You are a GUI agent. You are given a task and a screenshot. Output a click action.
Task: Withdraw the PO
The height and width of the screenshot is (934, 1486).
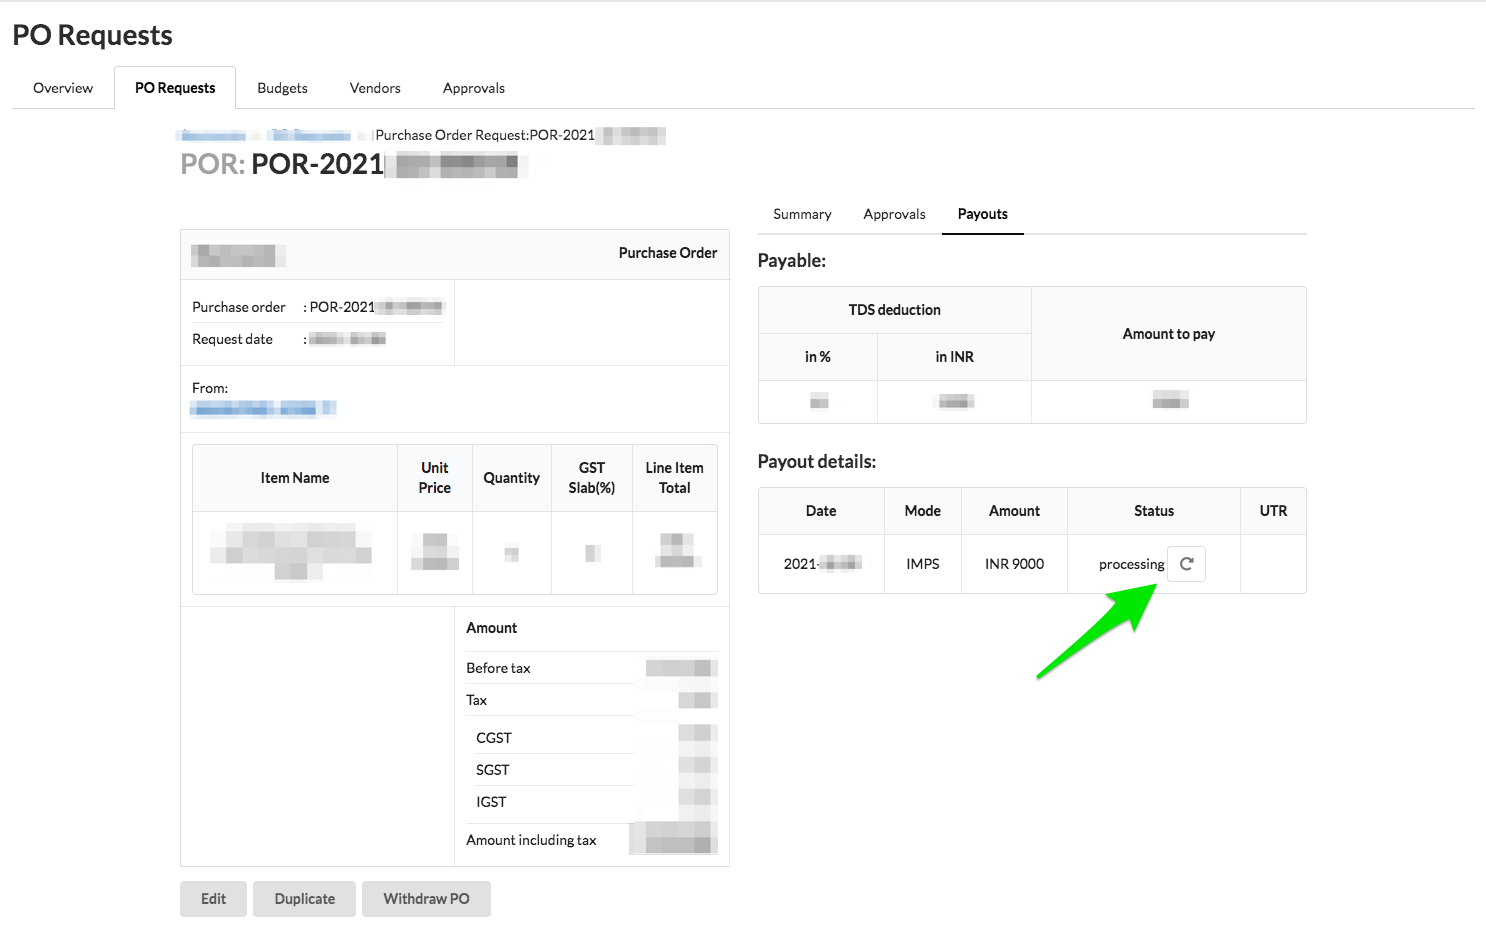pyautogui.click(x=426, y=898)
